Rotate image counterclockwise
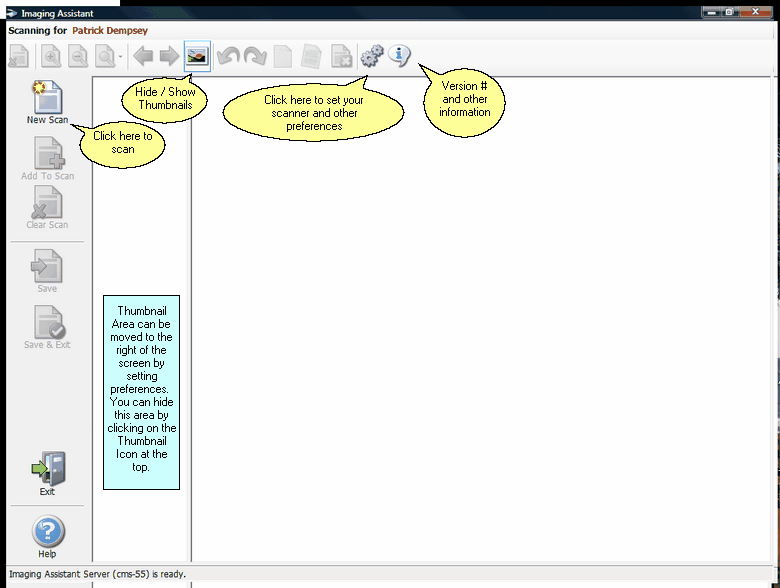Image resolution: width=780 pixels, height=588 pixels. click(x=229, y=57)
